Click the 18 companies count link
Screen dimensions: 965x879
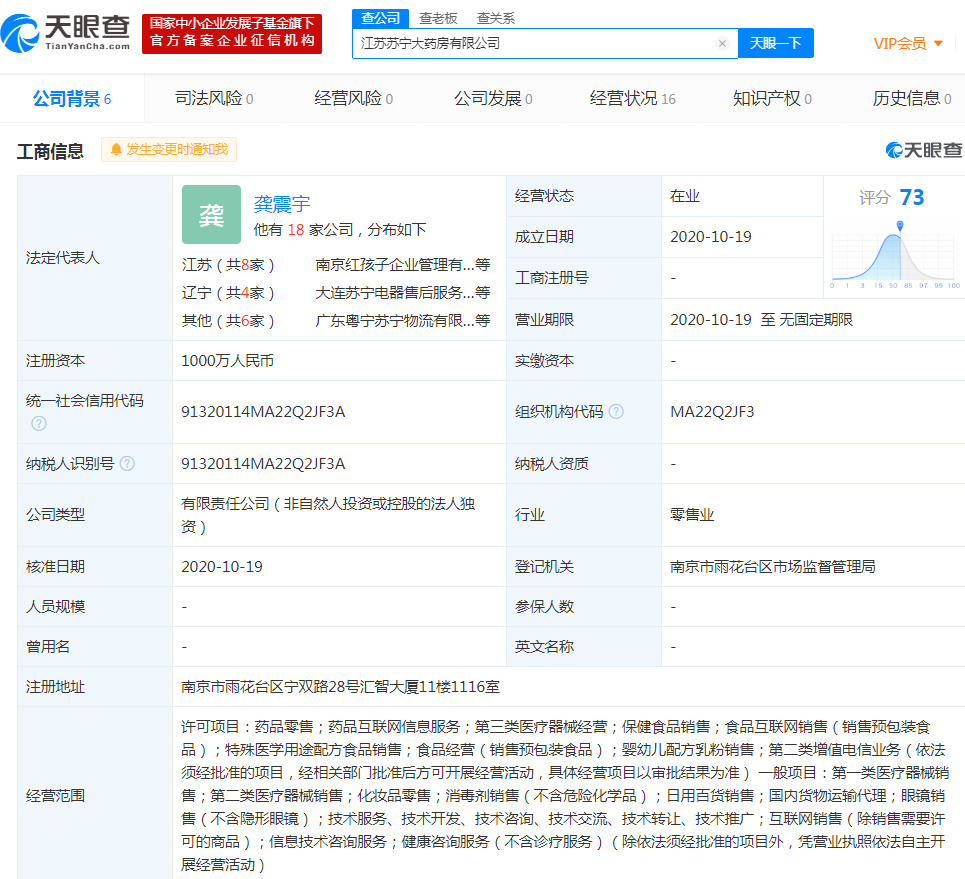tap(295, 230)
